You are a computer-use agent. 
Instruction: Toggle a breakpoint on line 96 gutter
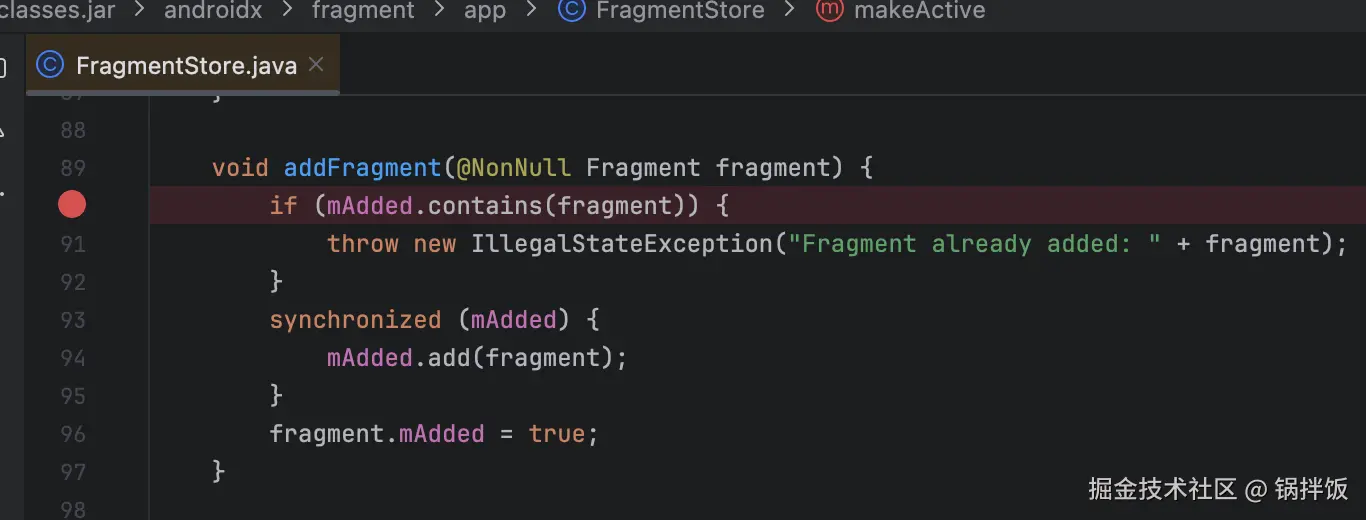tap(72, 434)
